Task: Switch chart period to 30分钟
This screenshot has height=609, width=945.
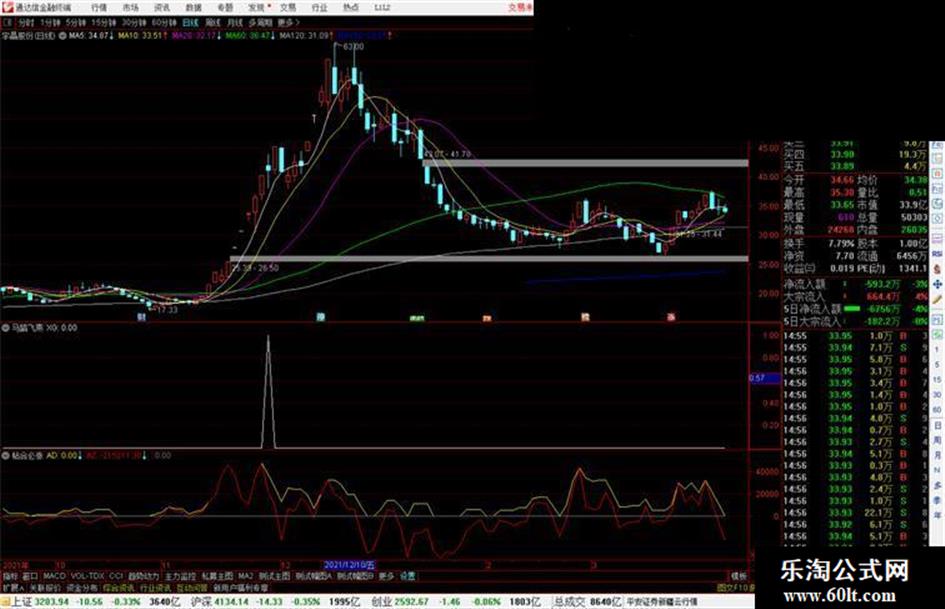Action: [134, 22]
